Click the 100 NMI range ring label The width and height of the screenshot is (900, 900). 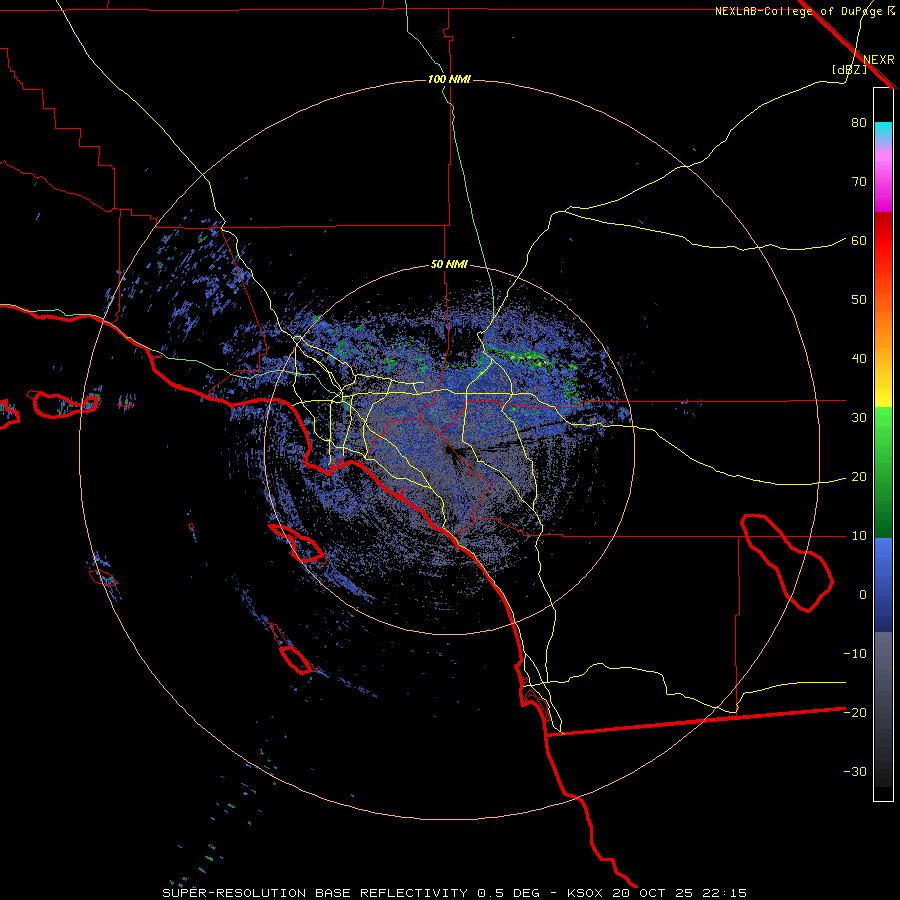point(449,79)
